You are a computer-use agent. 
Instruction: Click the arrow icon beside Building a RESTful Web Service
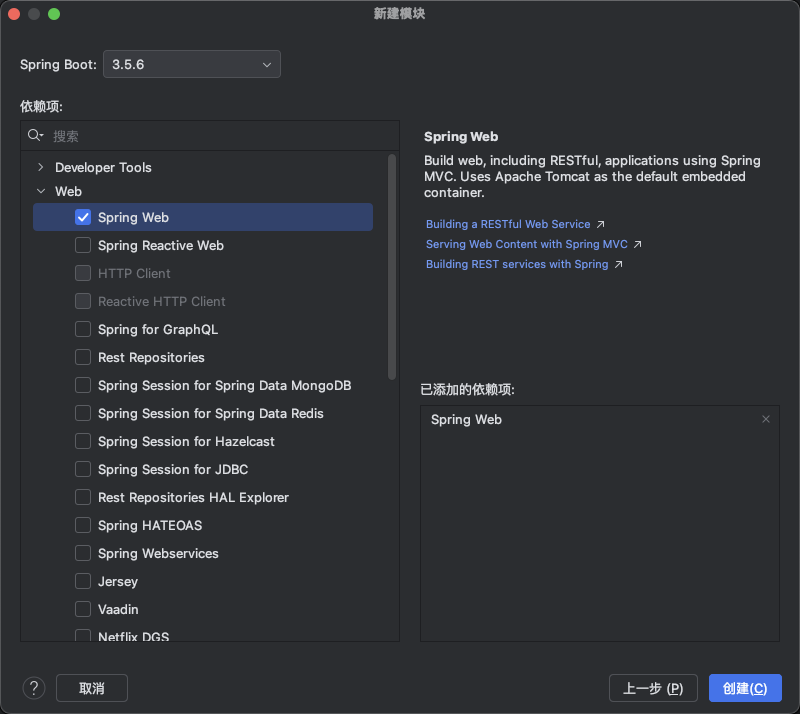point(600,225)
